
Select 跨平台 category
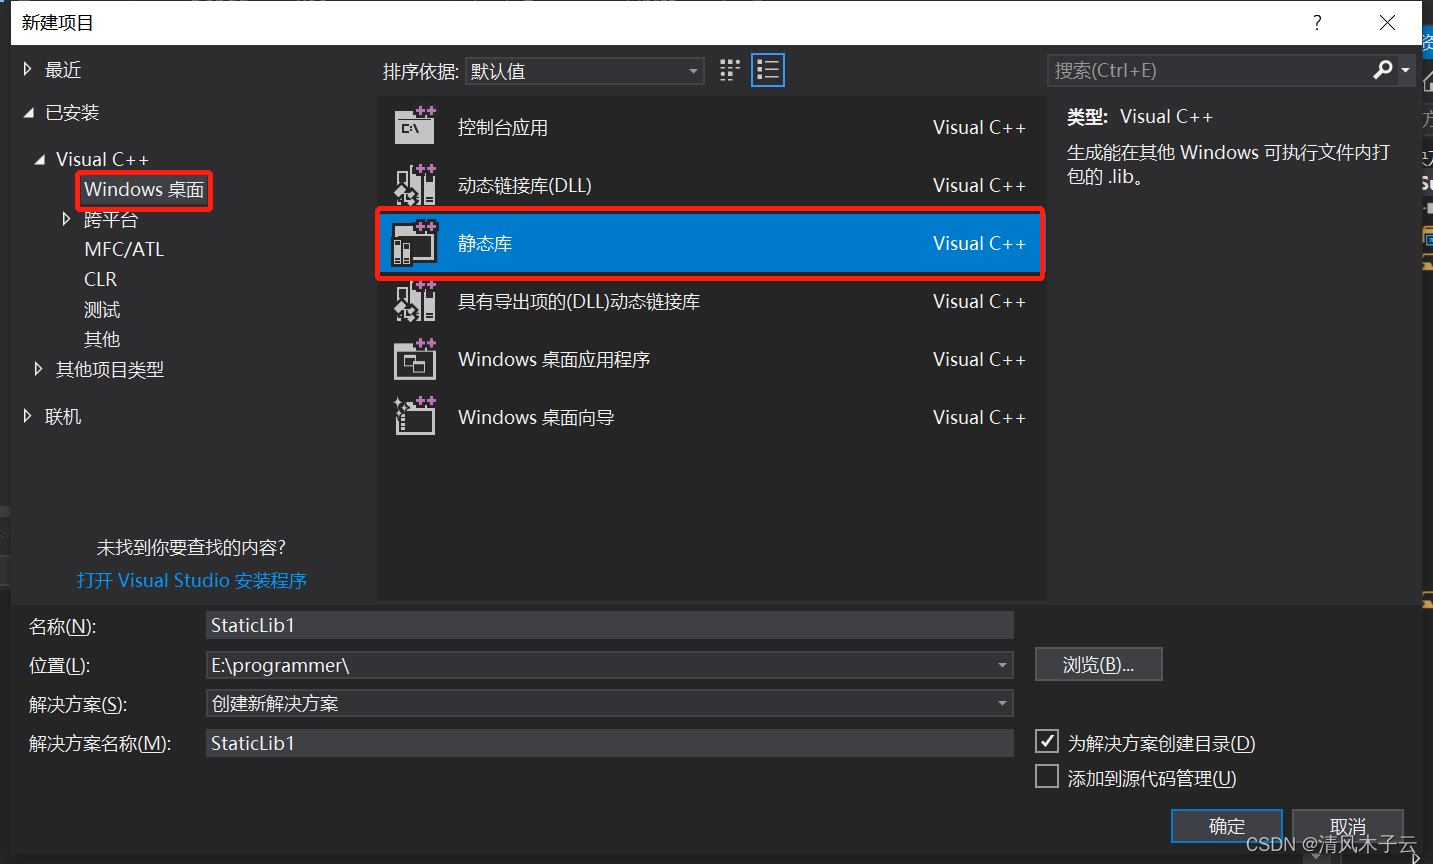coord(111,220)
